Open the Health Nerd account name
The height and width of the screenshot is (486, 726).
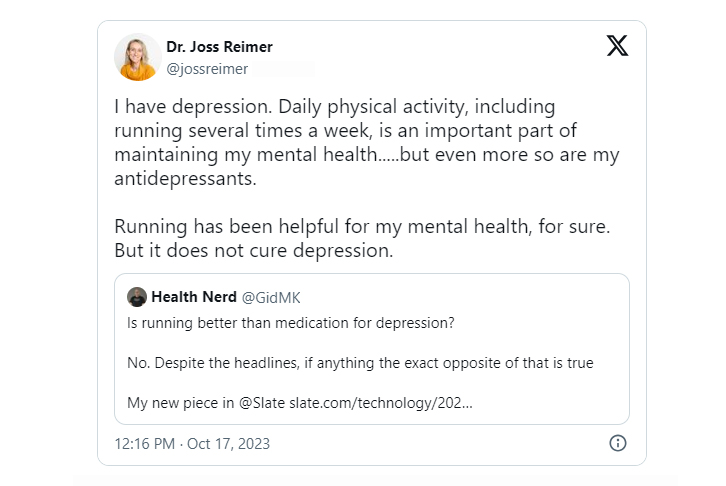(x=194, y=297)
